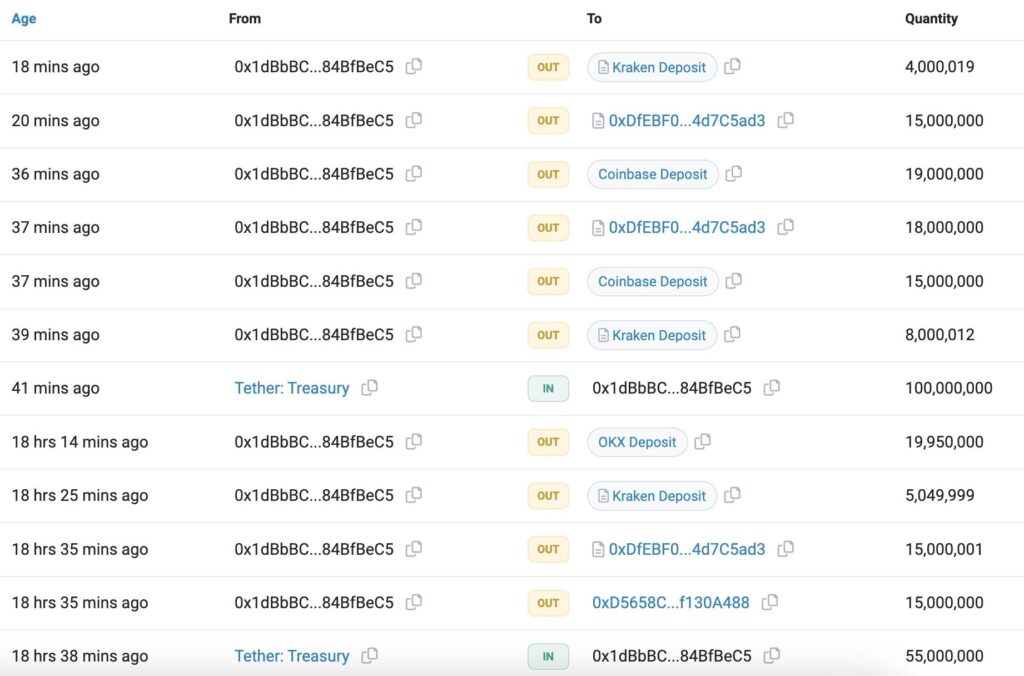
Task: Copy the From address in the 18 mins ago row
Action: click(x=413, y=66)
